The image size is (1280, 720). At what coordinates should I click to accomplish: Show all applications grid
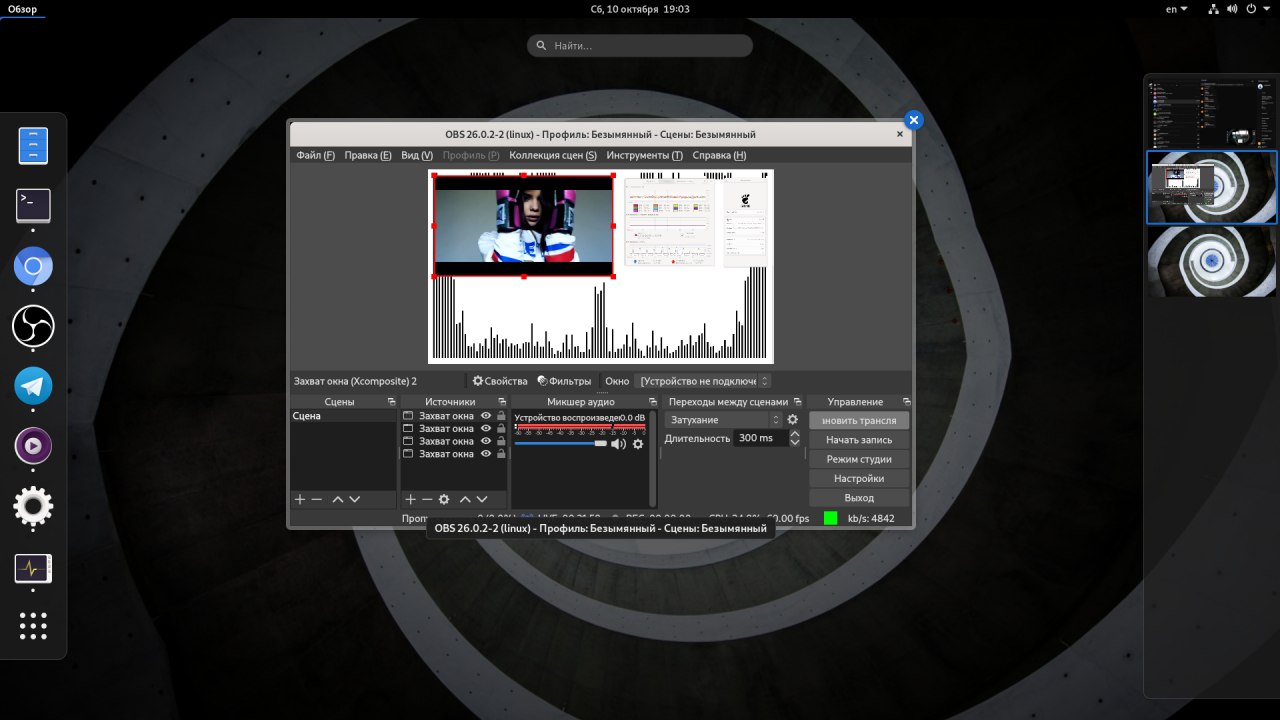click(33, 626)
